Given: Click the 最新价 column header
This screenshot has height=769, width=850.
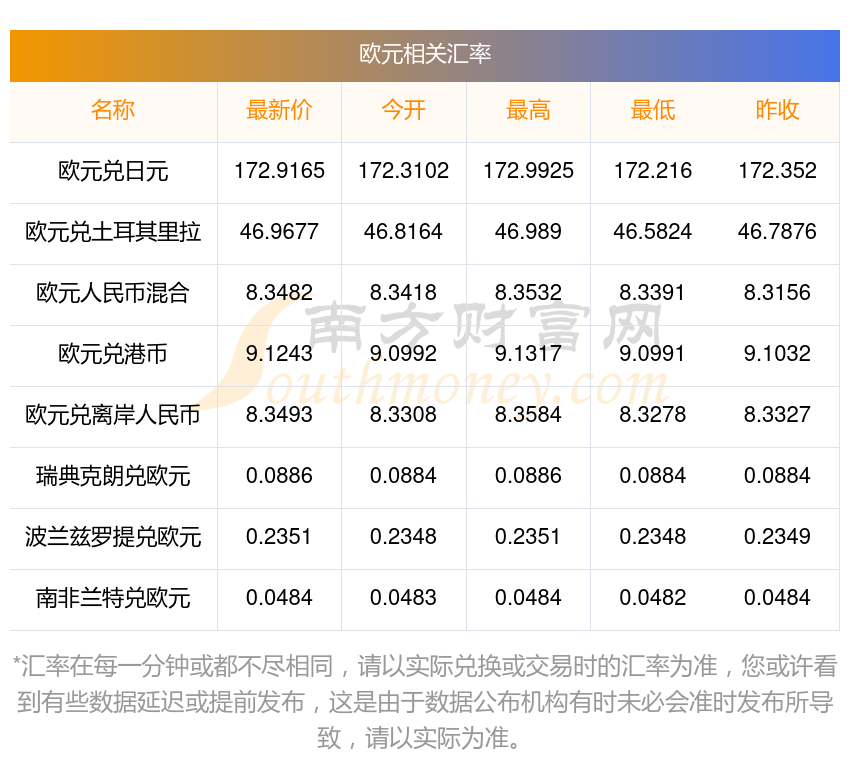Looking at the screenshot, I should (279, 110).
